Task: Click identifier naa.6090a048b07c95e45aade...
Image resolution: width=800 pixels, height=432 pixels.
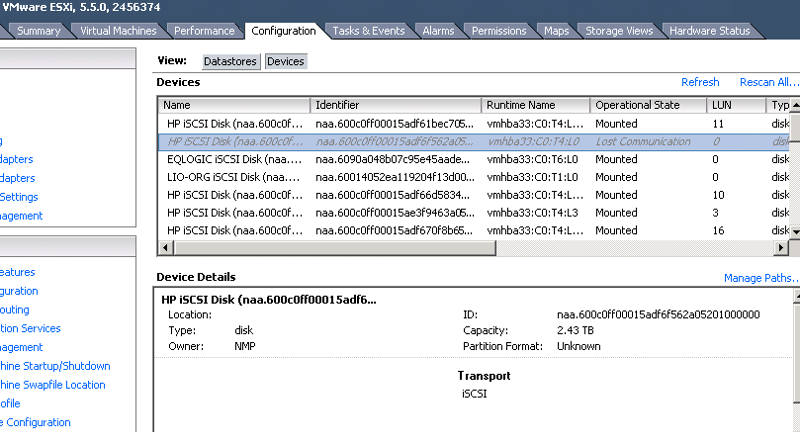Action: coord(392,160)
